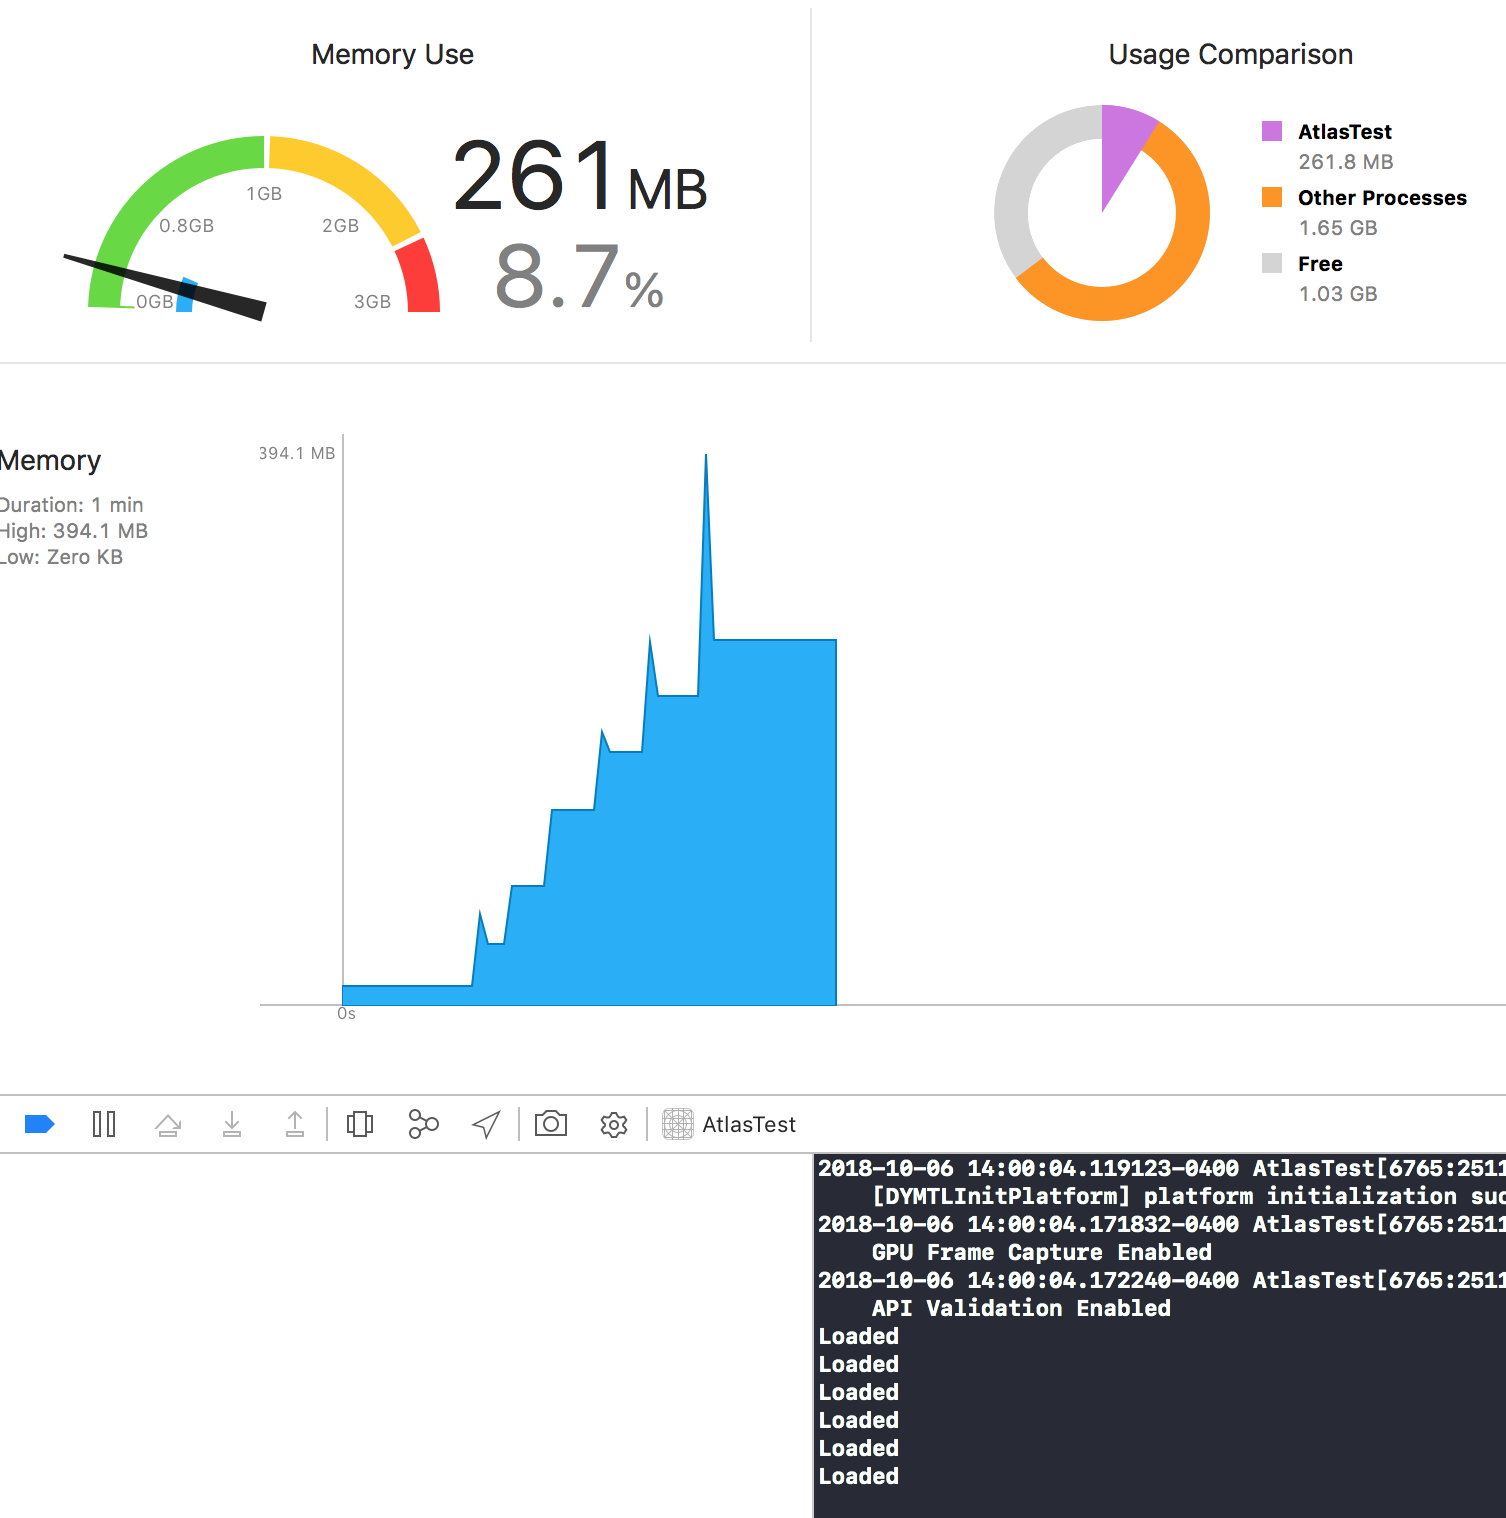Open the environment overrides gear icon

[x=614, y=1125]
